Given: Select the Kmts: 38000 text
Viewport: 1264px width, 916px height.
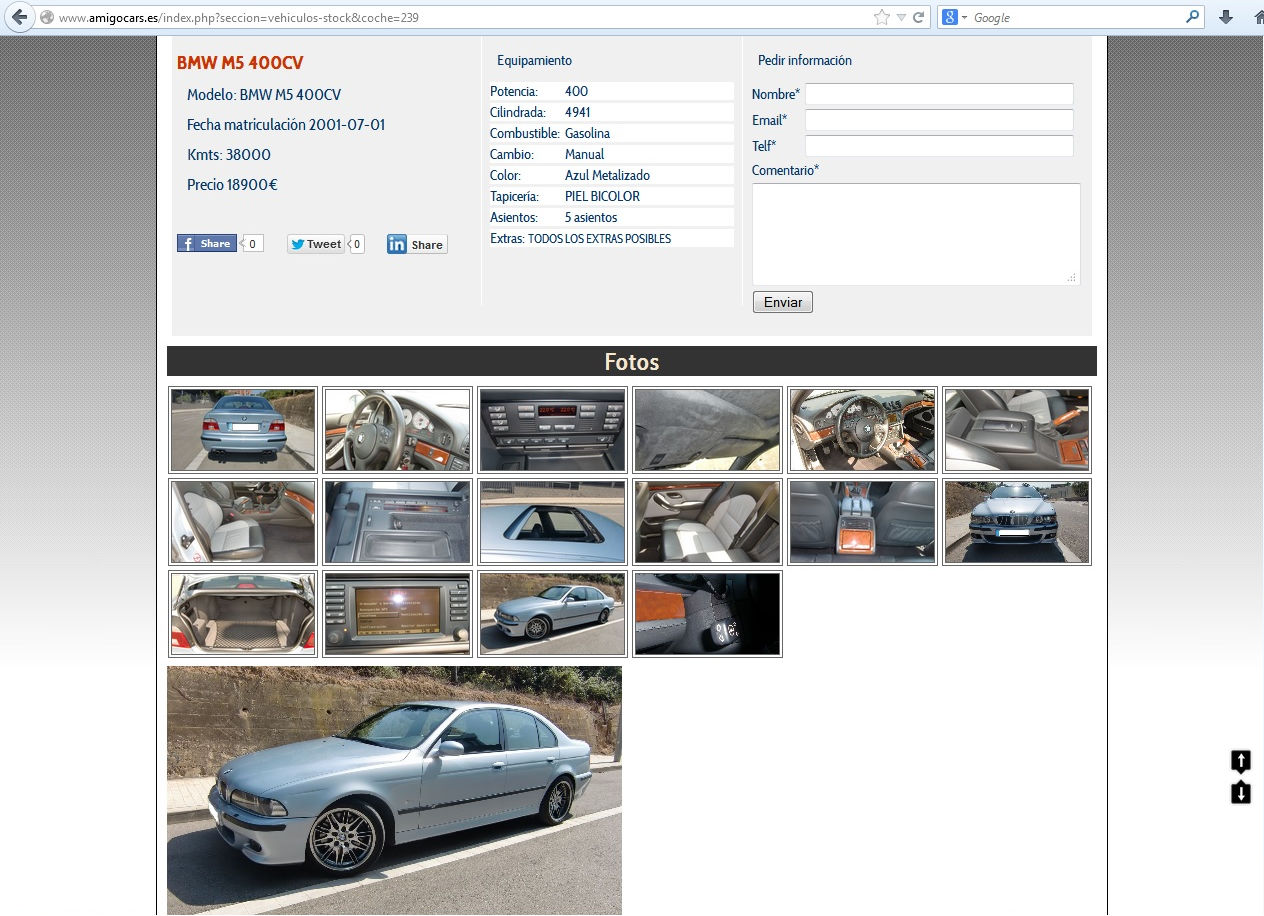Looking at the screenshot, I should 229,155.
